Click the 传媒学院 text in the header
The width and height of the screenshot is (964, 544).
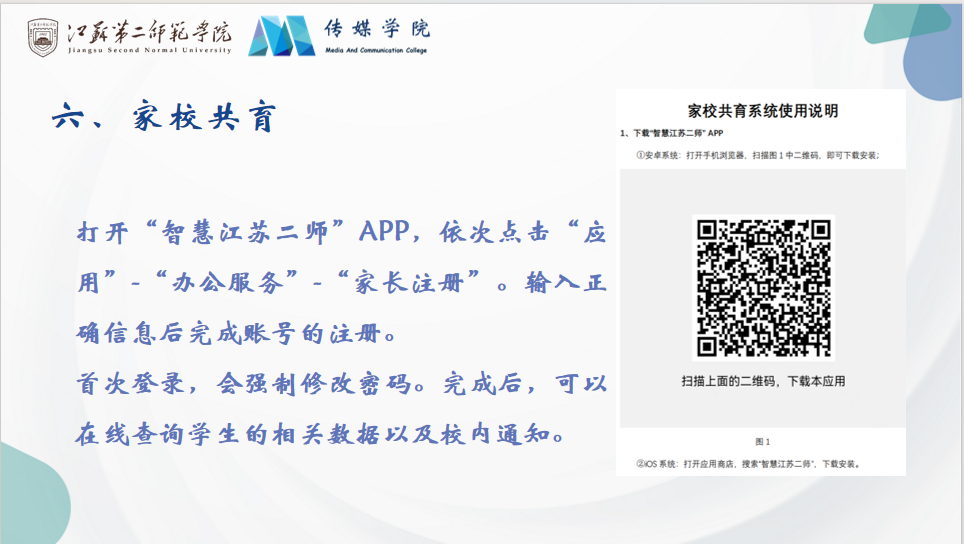pos(377,29)
